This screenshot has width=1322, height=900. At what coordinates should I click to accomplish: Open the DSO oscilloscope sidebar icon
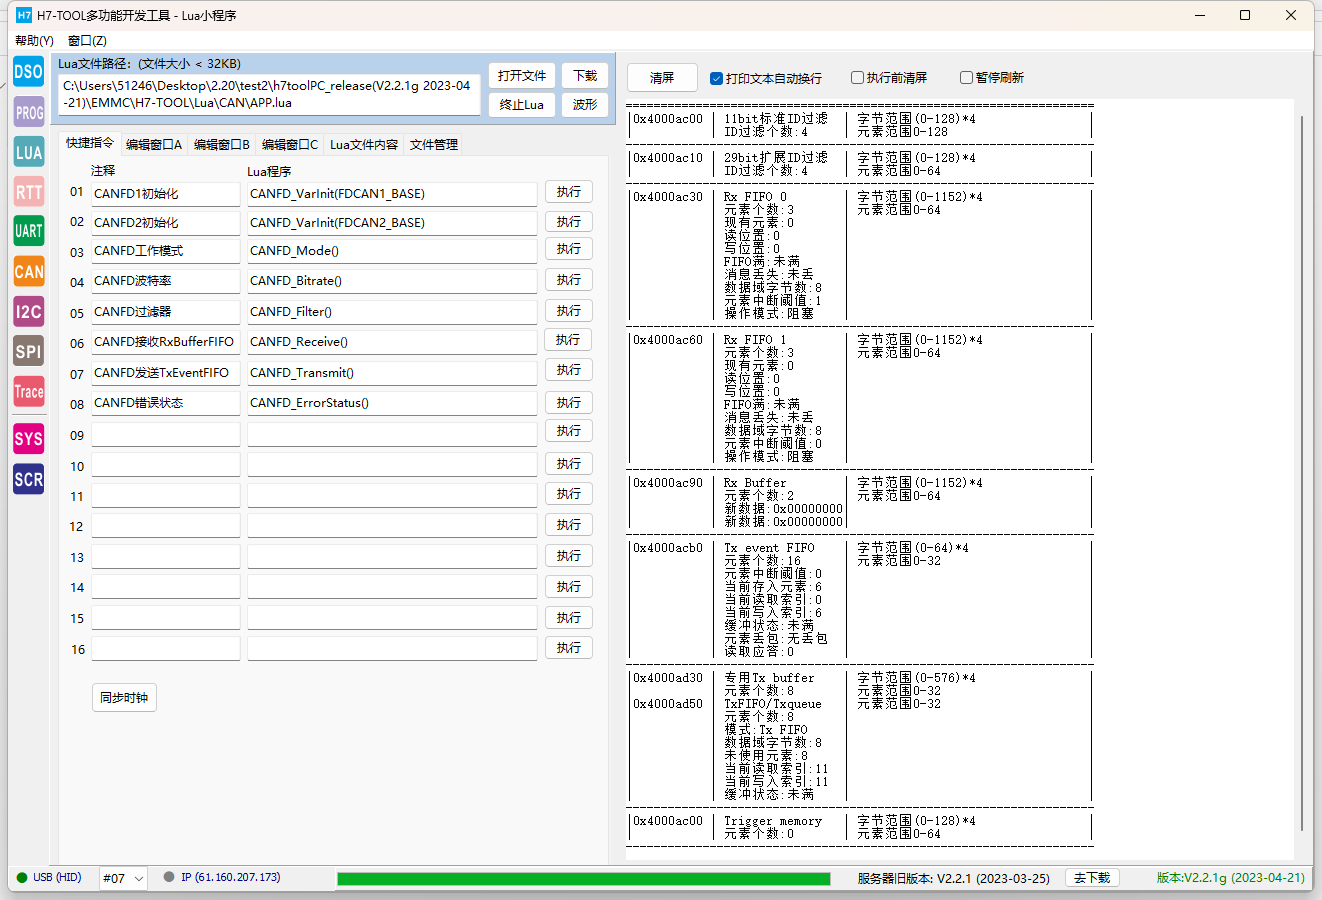pyautogui.click(x=28, y=71)
